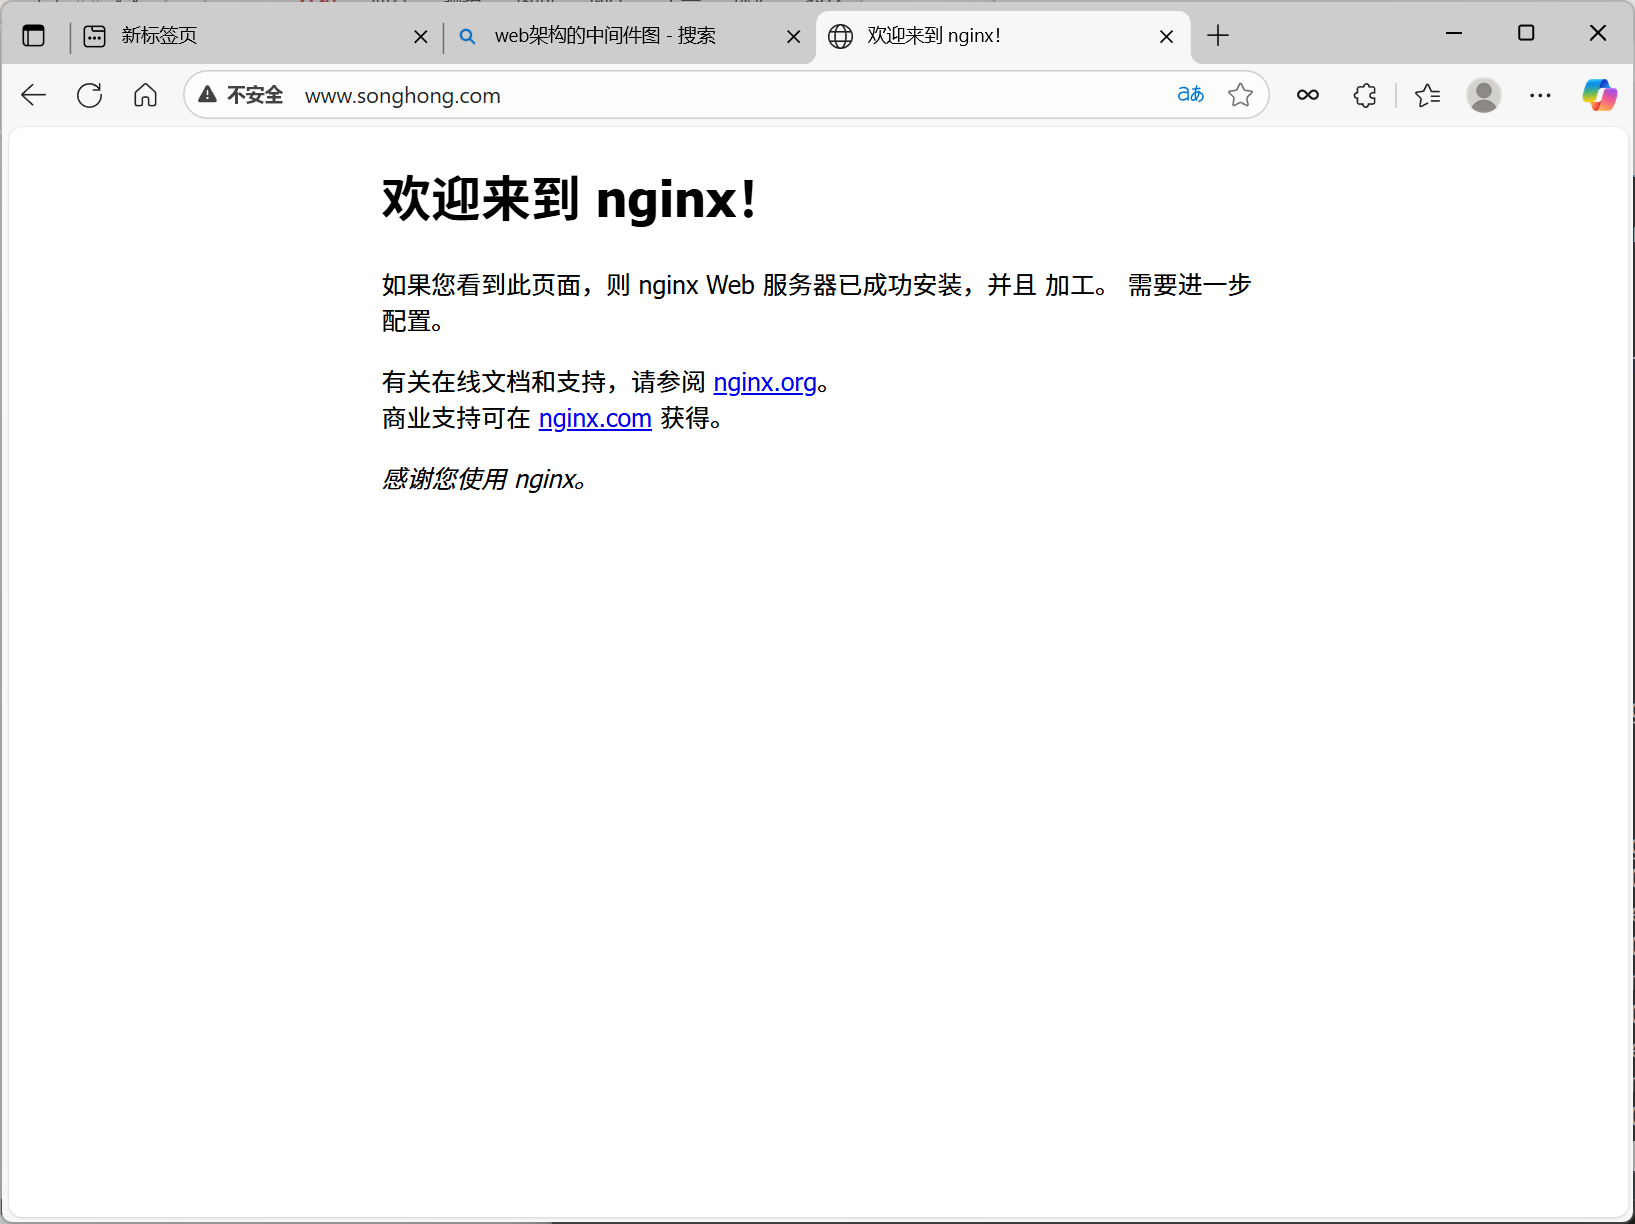Open the Copilot sidebar
The width and height of the screenshot is (1635, 1224).
1599,95
